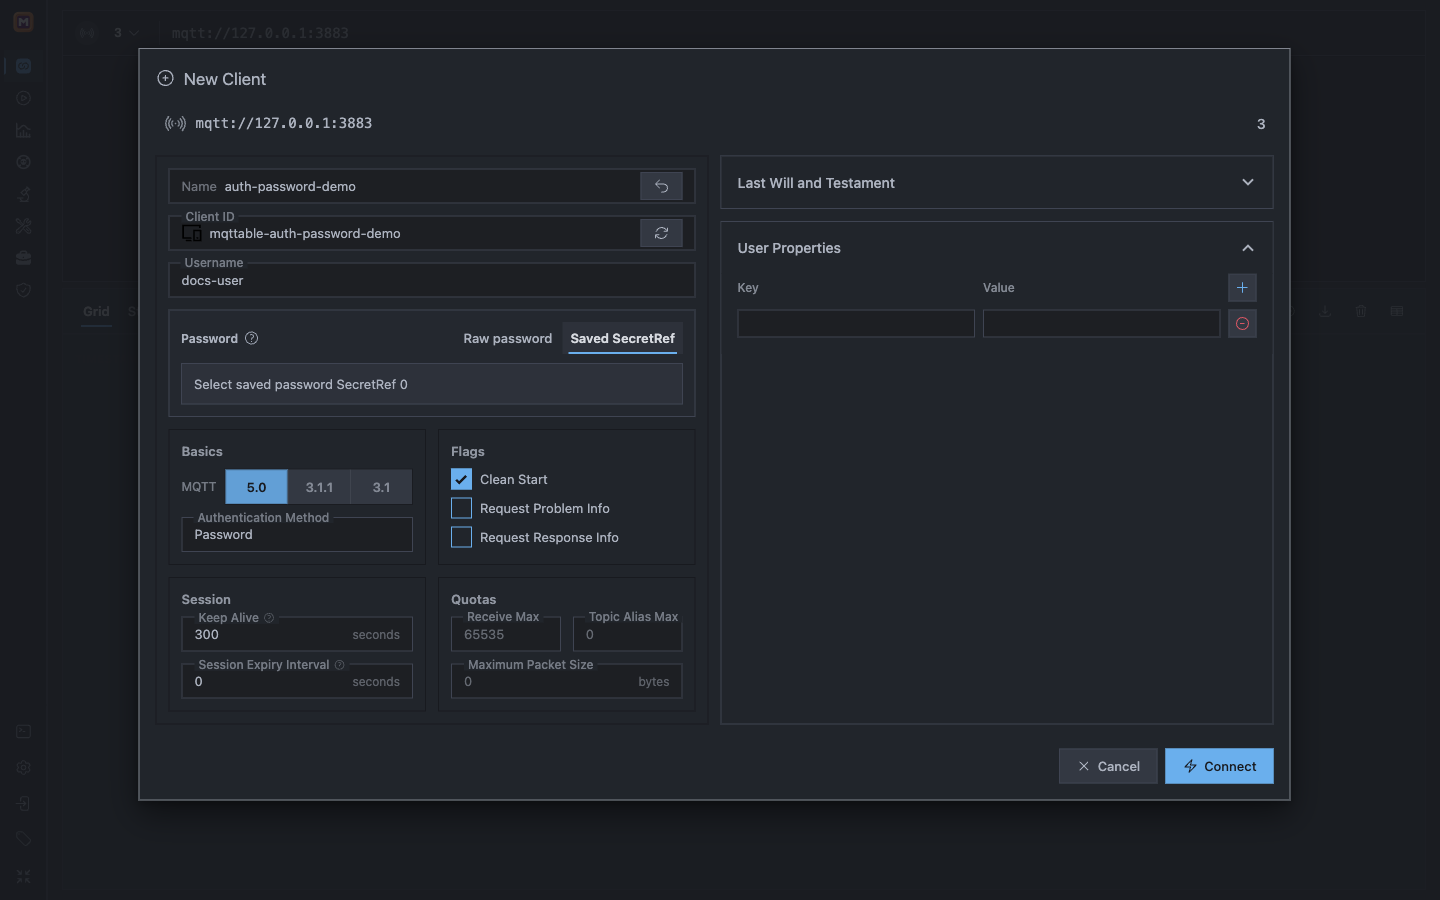
Task: Click the Password help question mark
Action: (252, 338)
